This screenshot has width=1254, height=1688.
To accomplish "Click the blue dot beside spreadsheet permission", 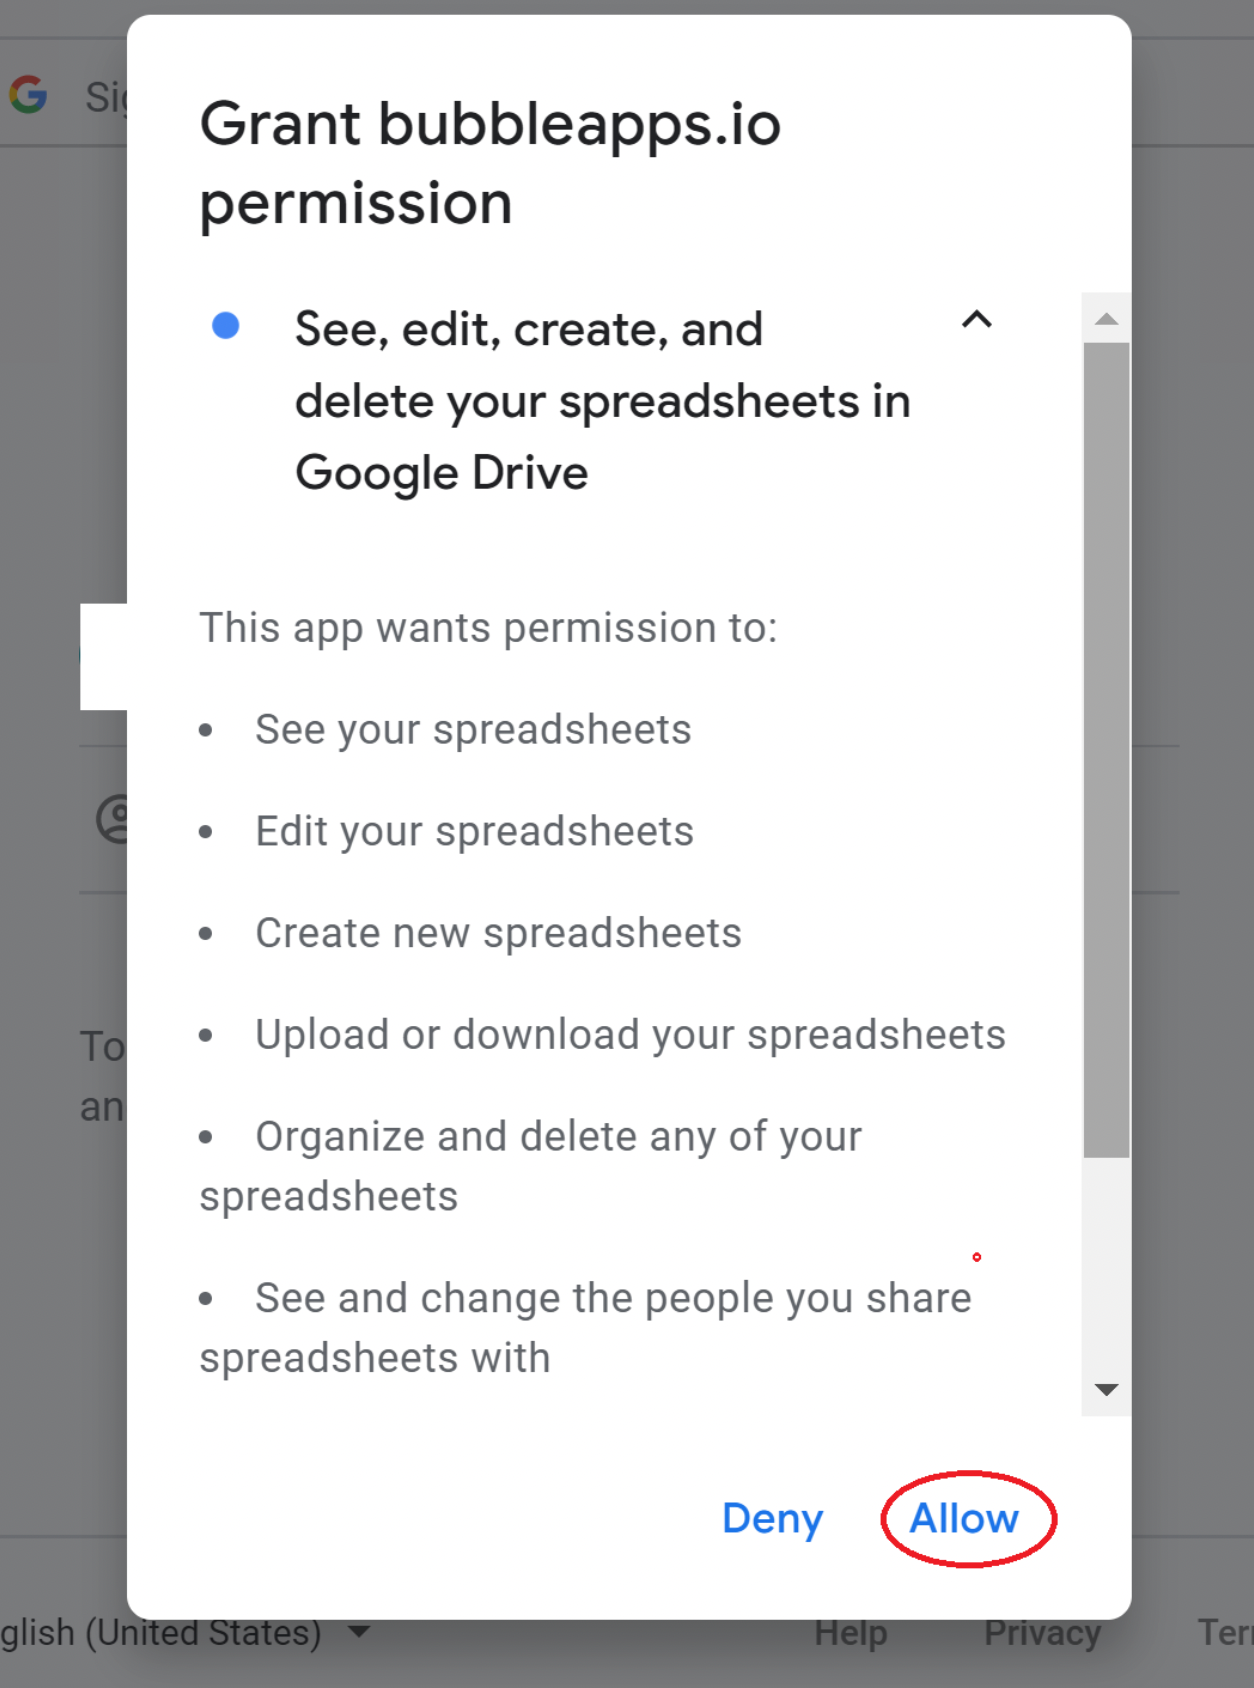I will click(x=226, y=326).
